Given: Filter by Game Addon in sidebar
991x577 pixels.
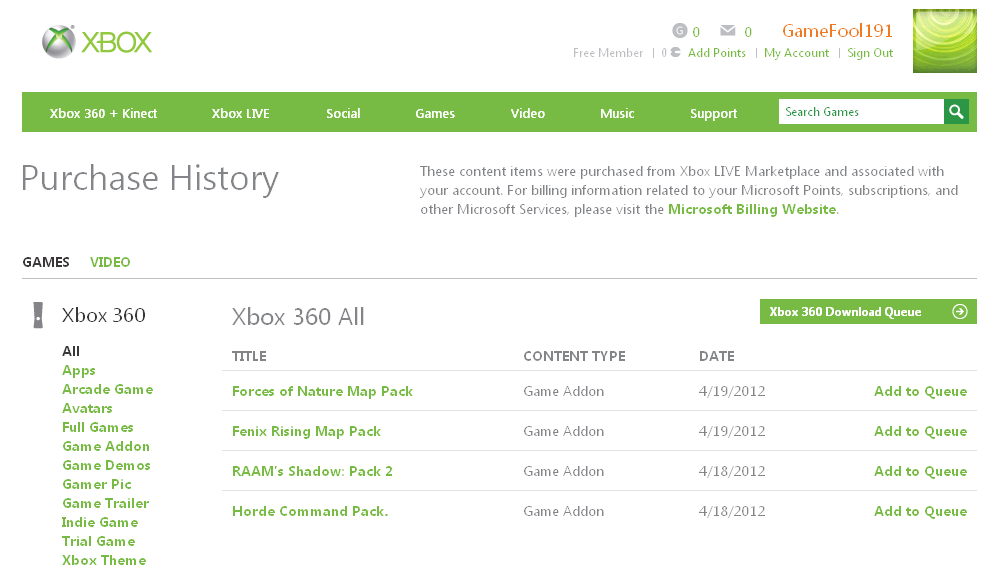Looking at the screenshot, I should [x=106, y=446].
